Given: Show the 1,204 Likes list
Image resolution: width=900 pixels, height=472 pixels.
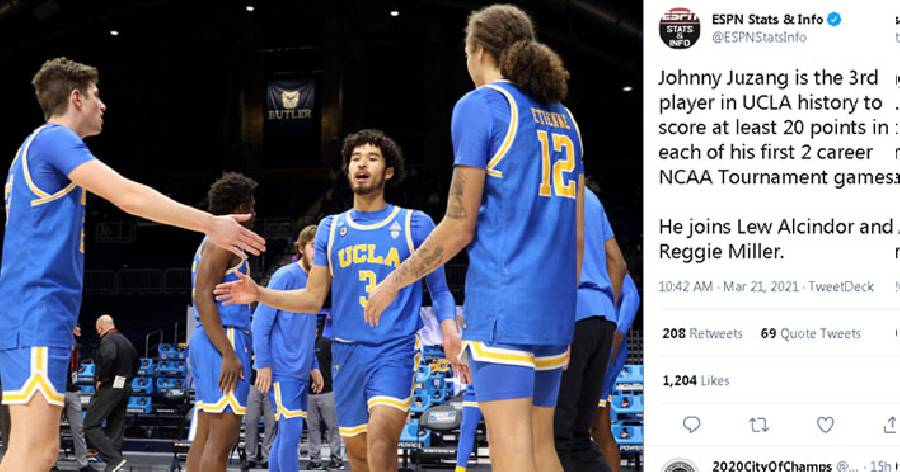Looking at the screenshot, I should coord(696,380).
